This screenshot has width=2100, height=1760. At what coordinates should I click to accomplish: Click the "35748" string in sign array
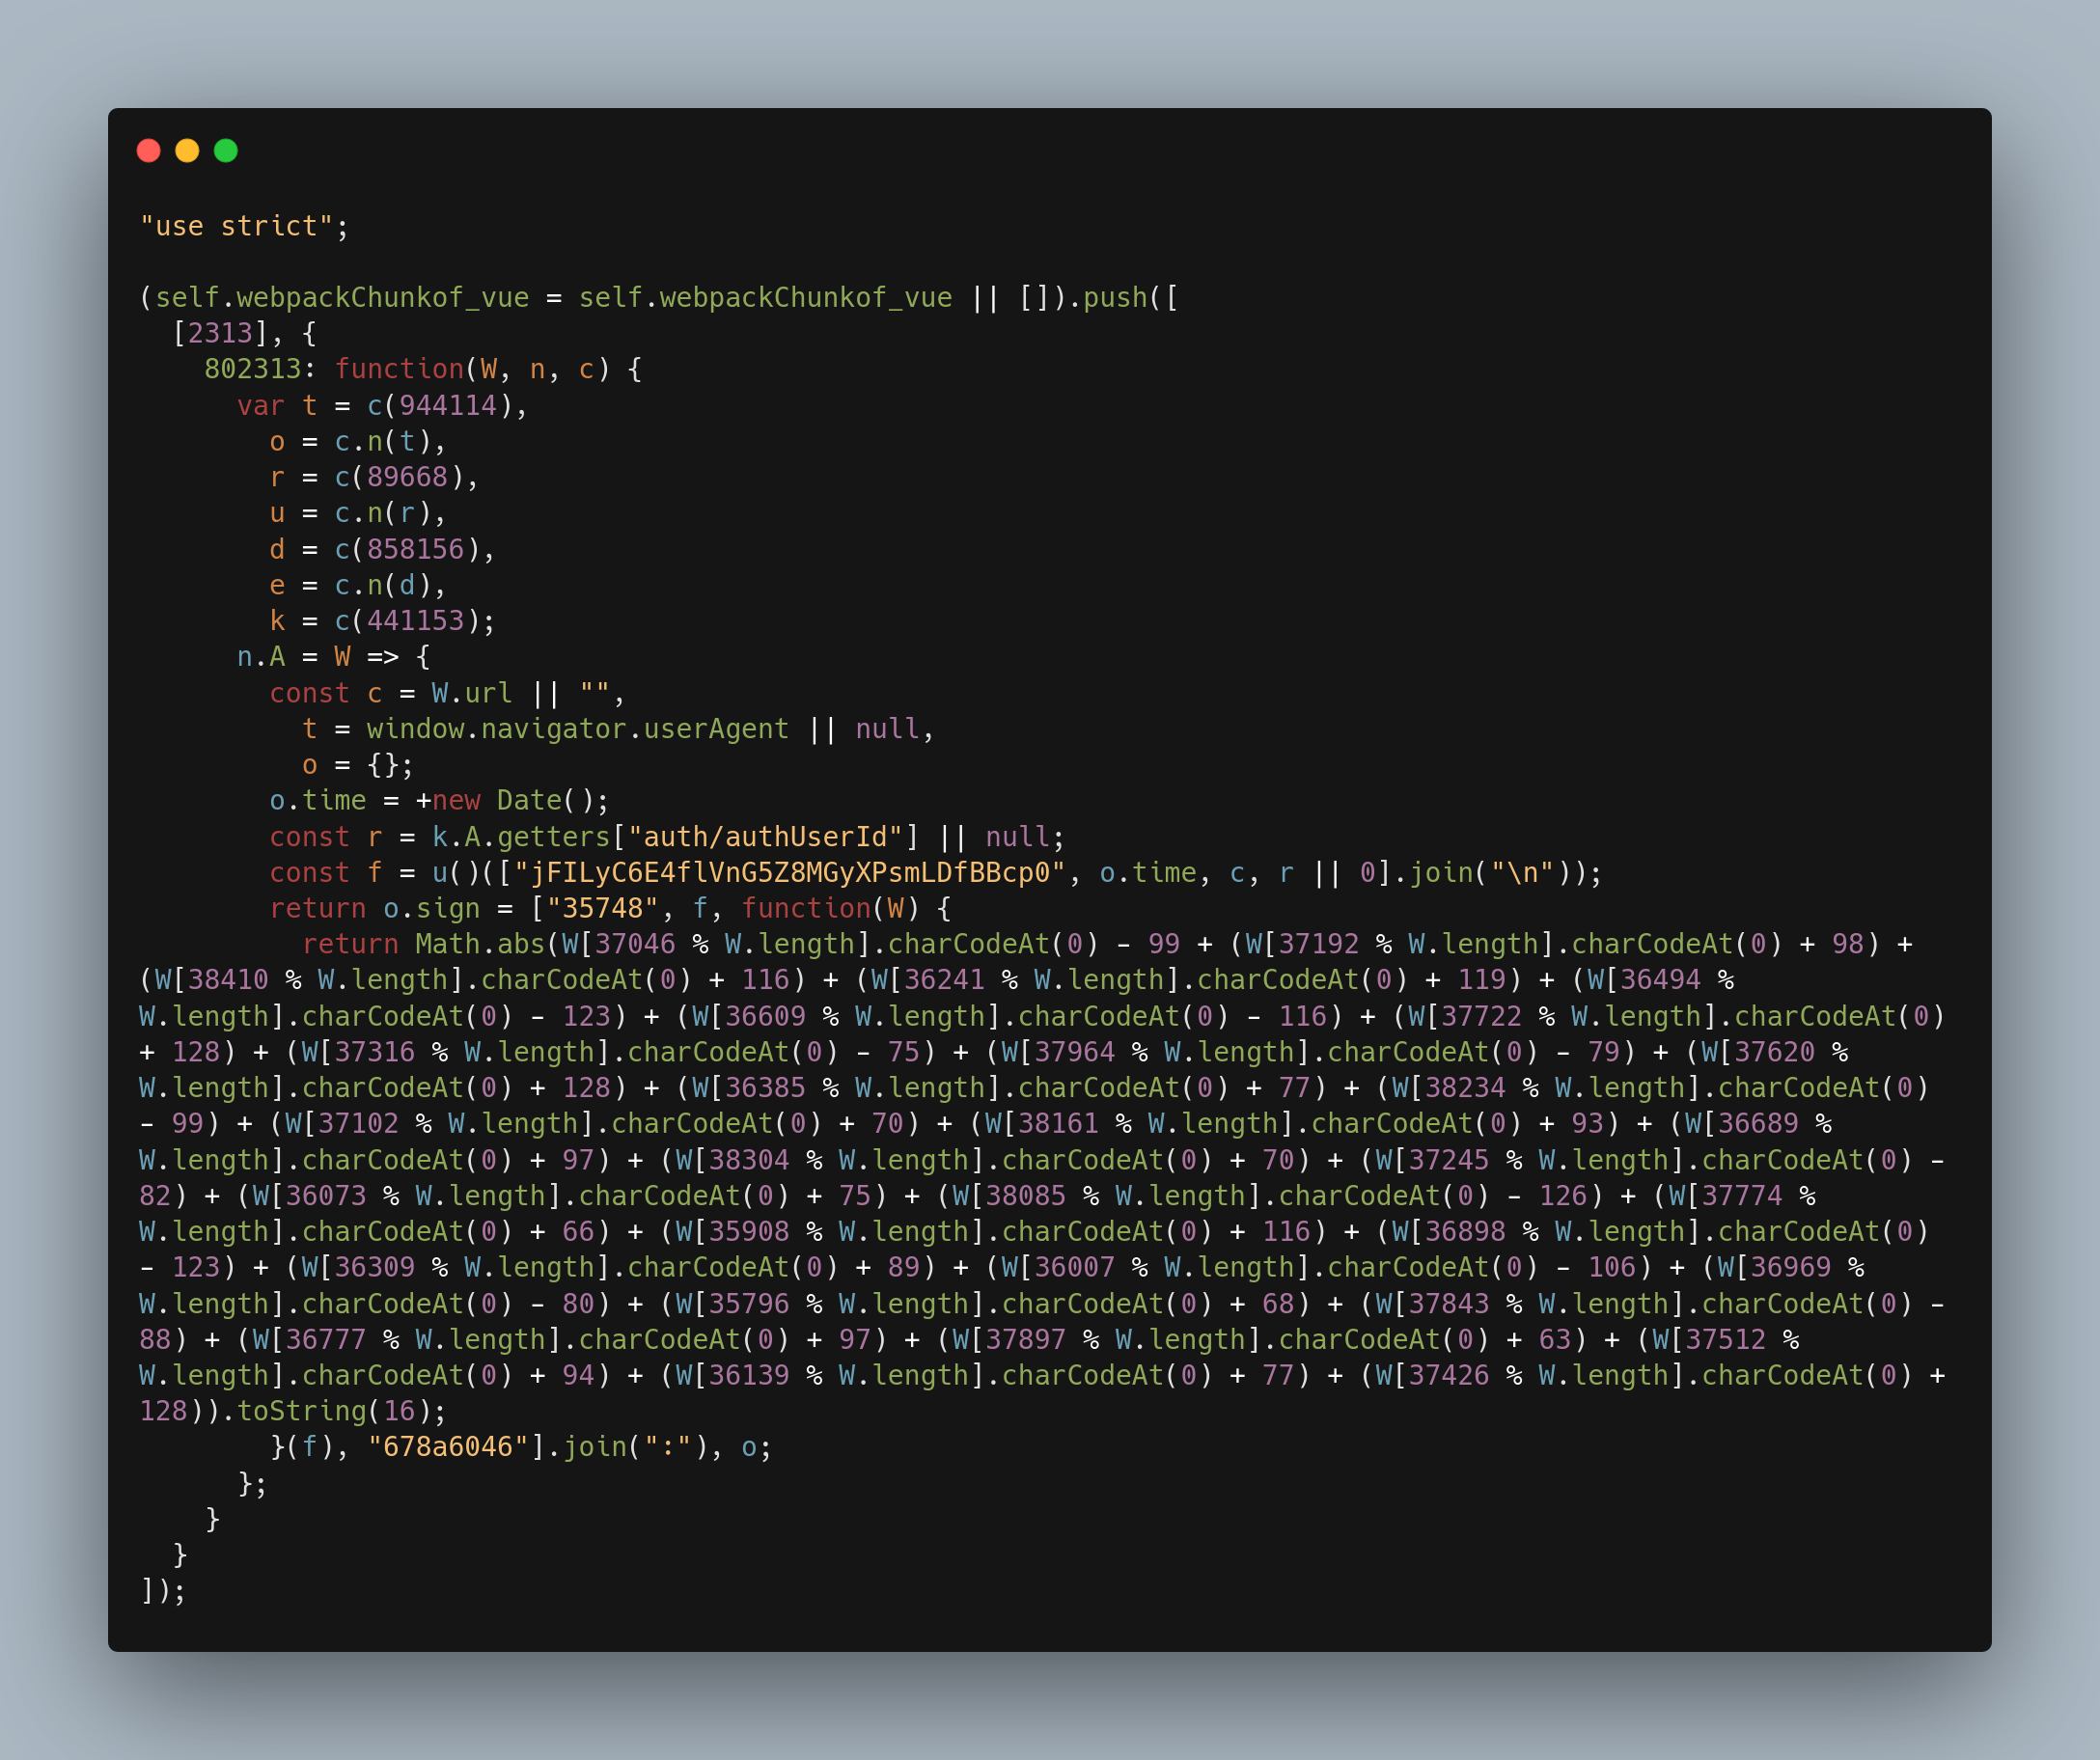point(602,909)
